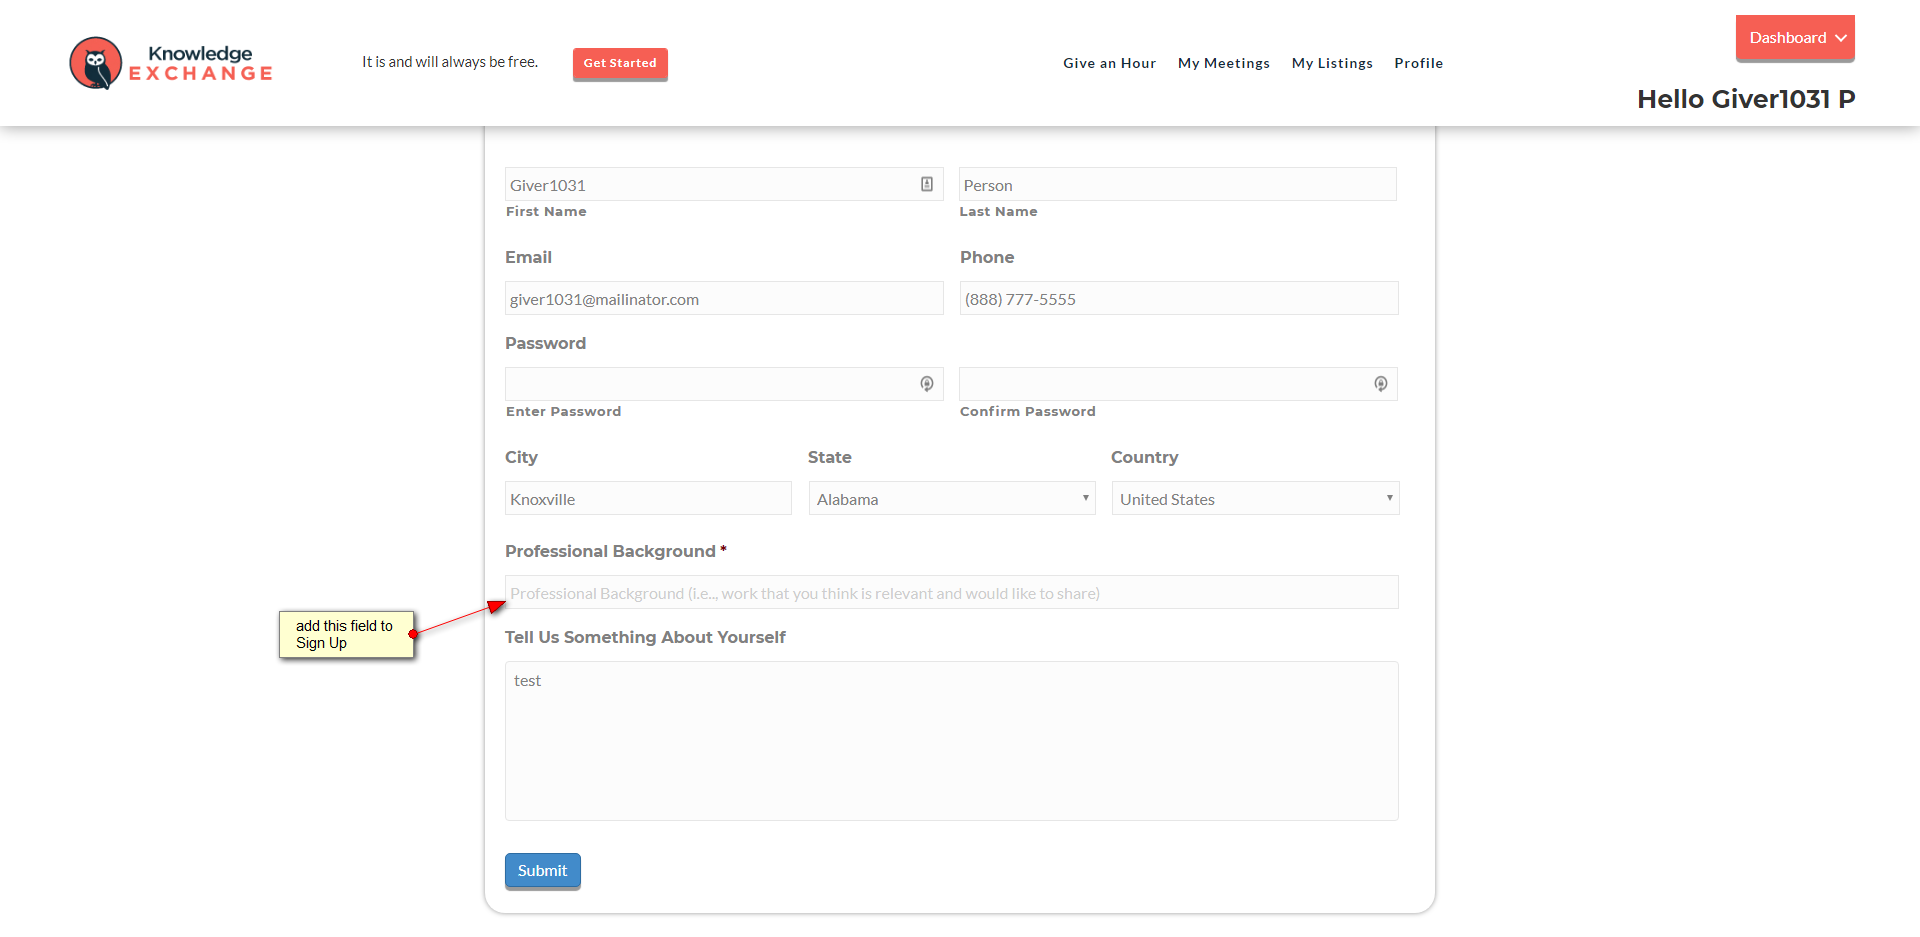Click the Knowledge Exchange owl logo
This screenshot has width=1920, height=937.
[x=96, y=63]
